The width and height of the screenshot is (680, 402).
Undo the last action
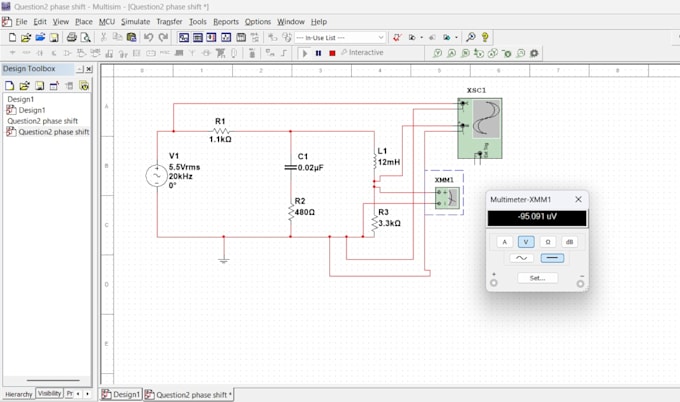[x=148, y=37]
